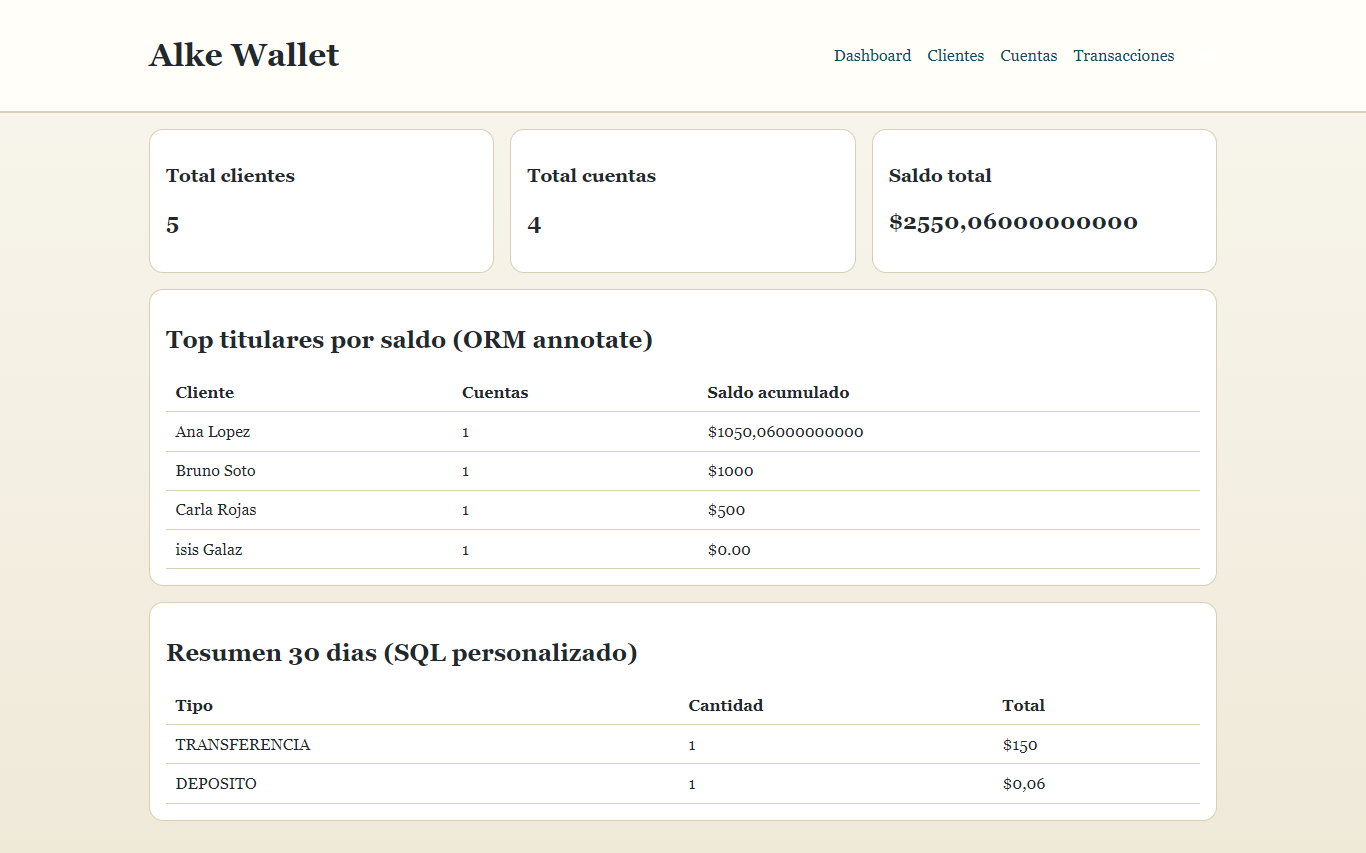The height and width of the screenshot is (853, 1366).
Task: Select client Ana Lopez
Action: point(212,432)
